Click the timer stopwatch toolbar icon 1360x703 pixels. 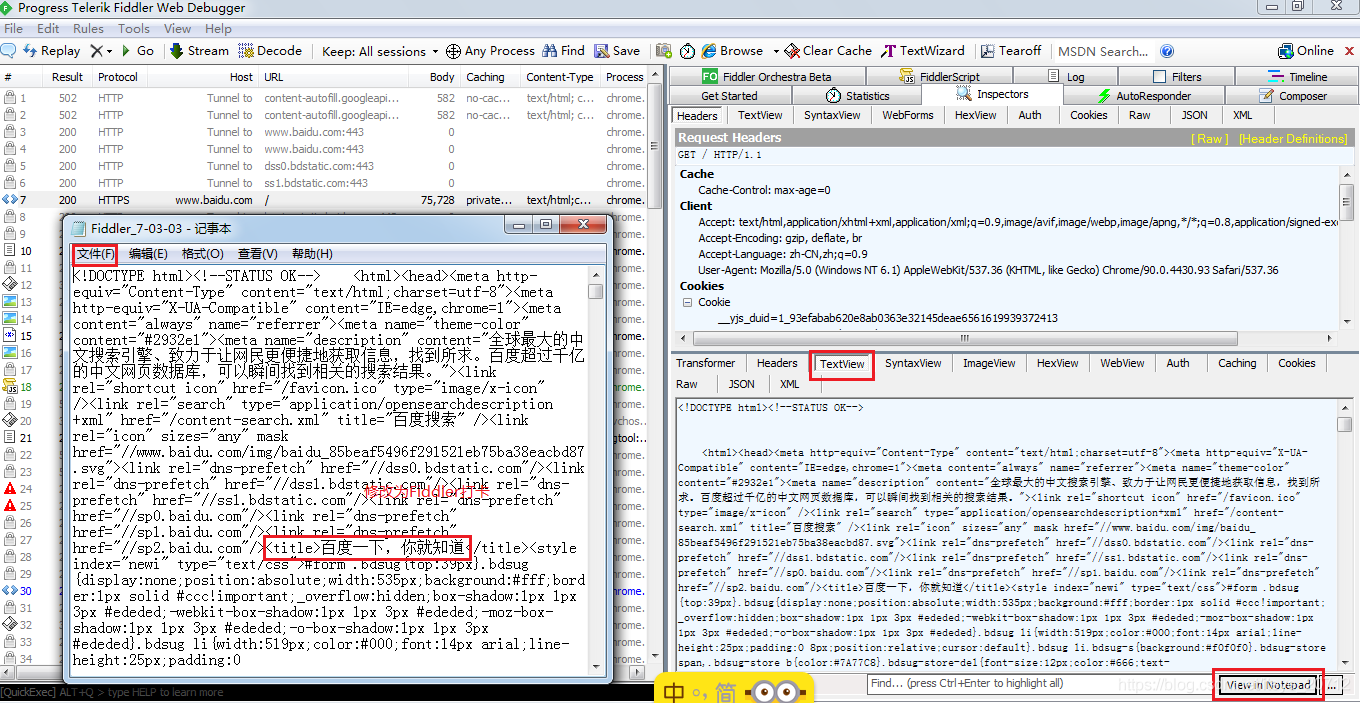click(687, 51)
